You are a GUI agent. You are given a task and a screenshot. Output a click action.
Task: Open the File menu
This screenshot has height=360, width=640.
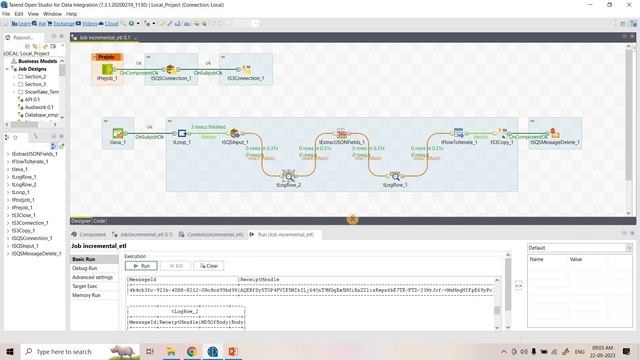pos(6,14)
